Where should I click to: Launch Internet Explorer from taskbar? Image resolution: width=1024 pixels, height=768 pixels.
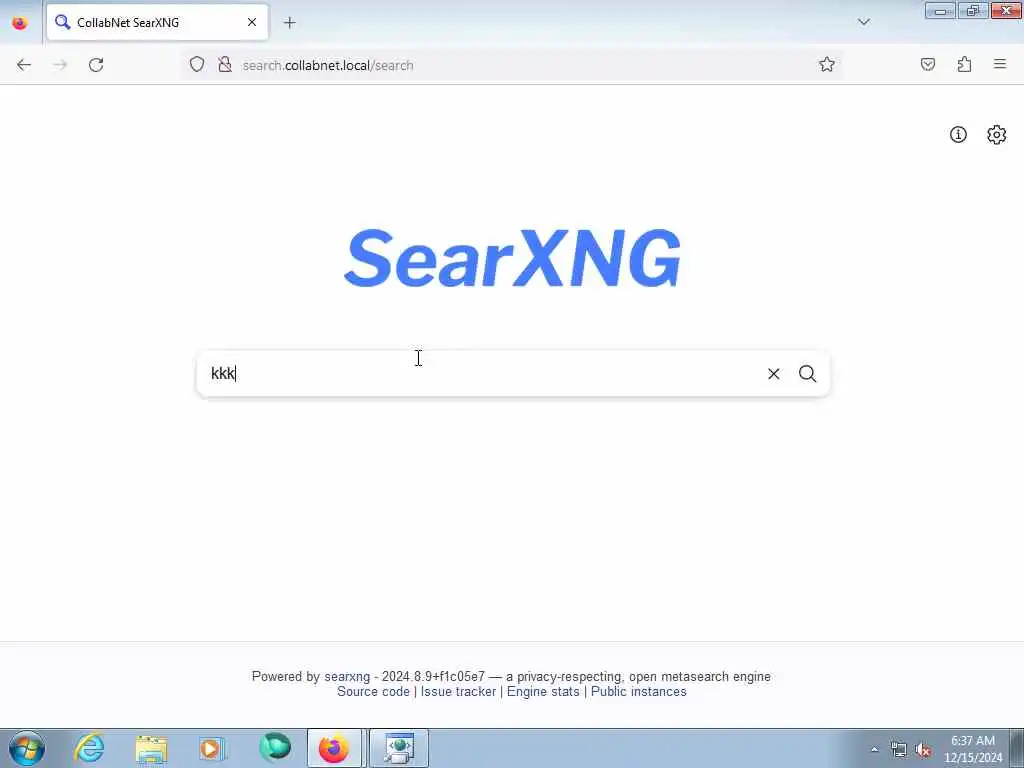click(89, 748)
